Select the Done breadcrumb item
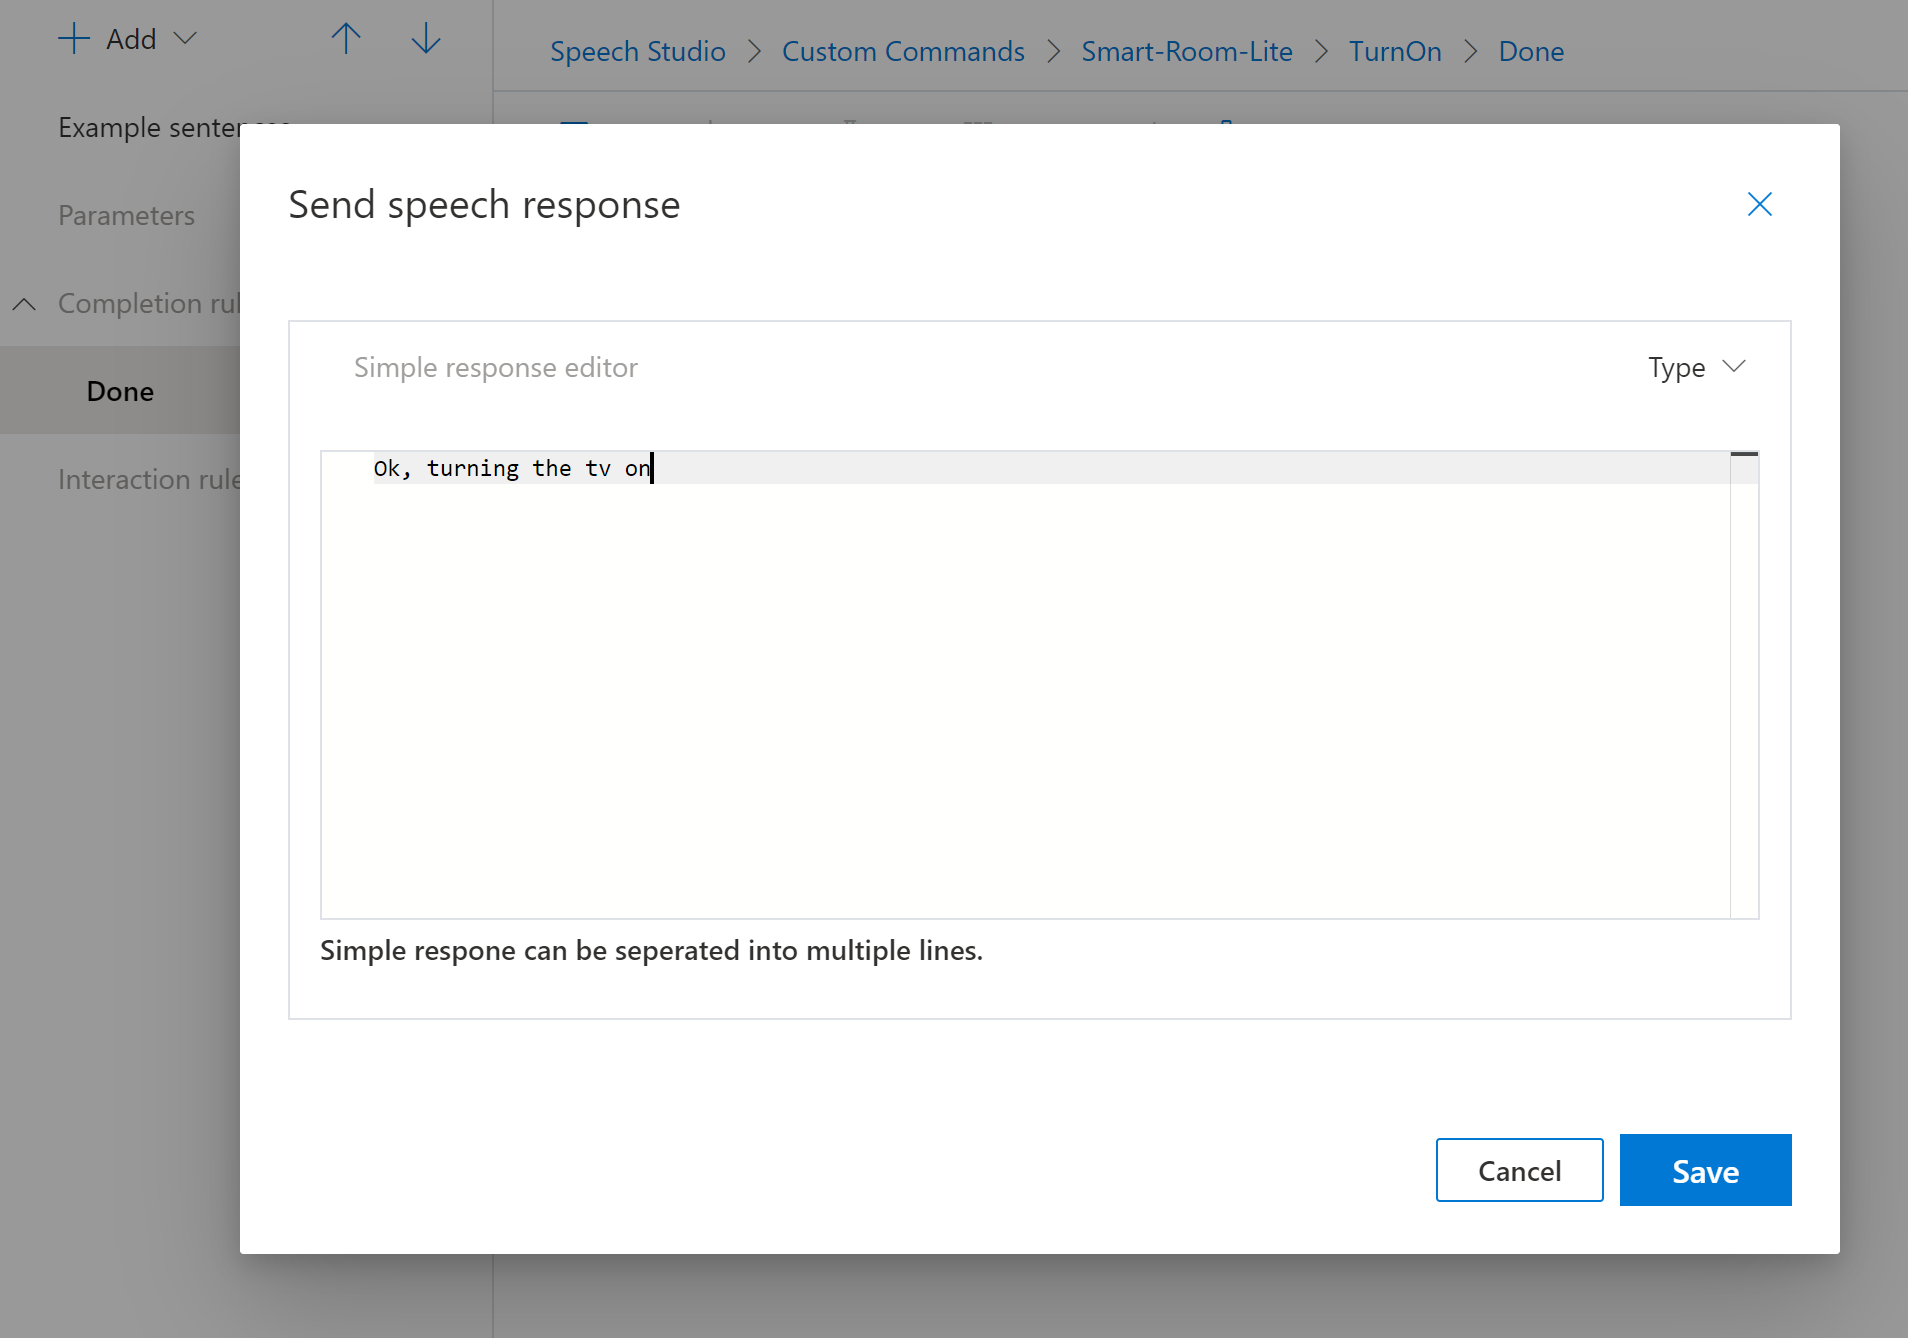Viewport: 1908px width, 1338px height. 1531,51
